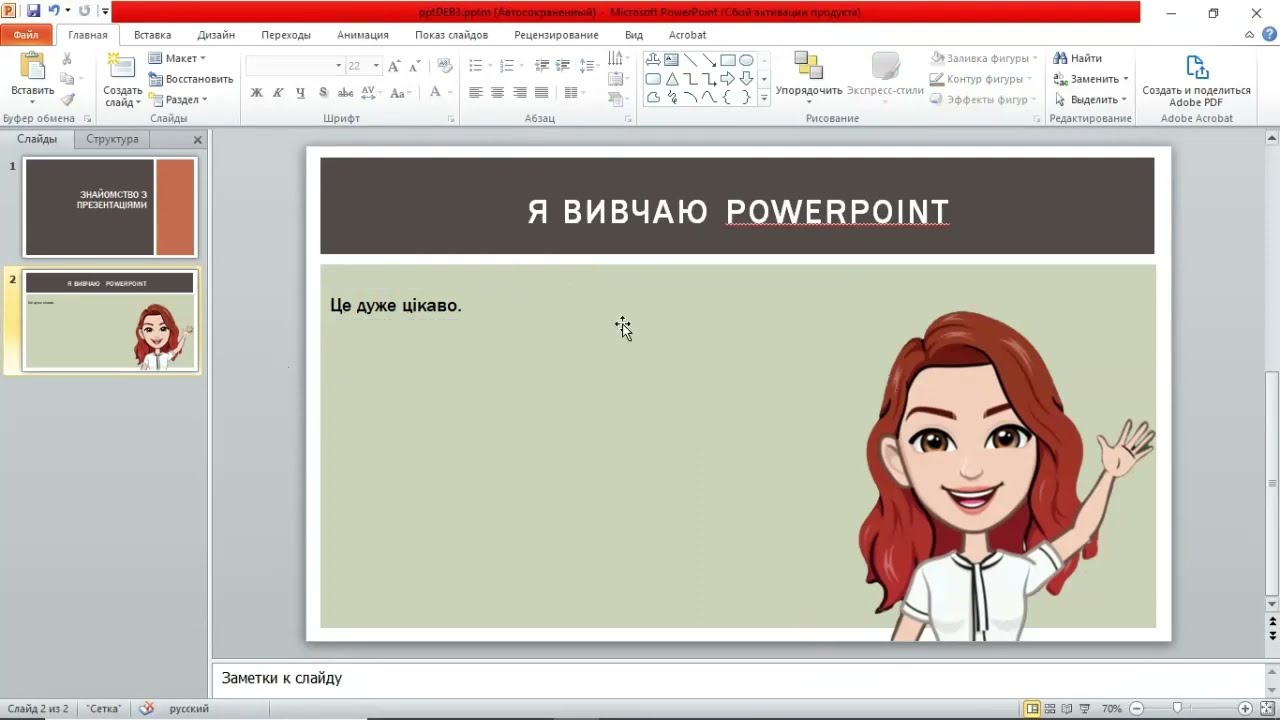Toggle Underline (Ч) formatting
This screenshot has width=1280, height=720.
[x=300, y=93]
